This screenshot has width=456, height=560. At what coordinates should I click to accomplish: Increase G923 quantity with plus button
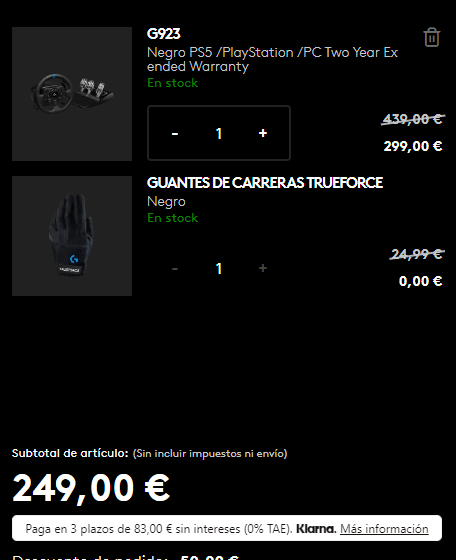point(263,133)
